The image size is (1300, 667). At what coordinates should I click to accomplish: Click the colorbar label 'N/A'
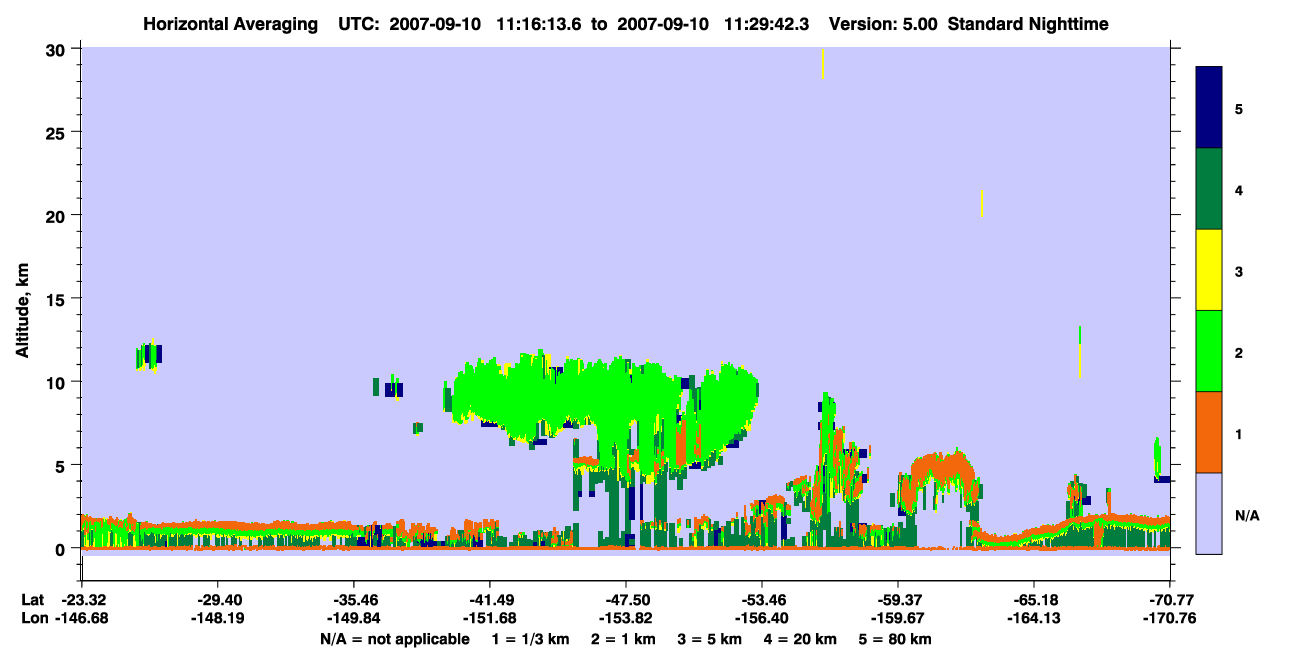1247,516
